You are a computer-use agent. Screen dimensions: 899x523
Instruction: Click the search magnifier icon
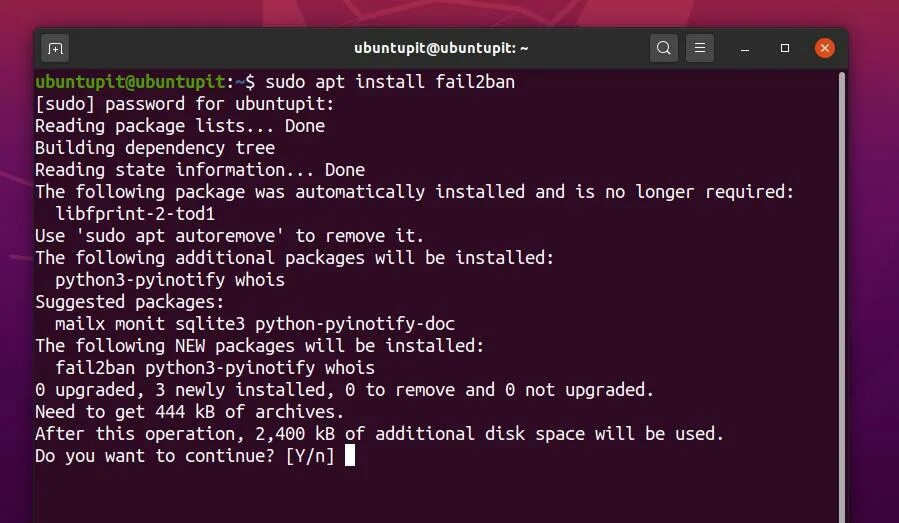point(663,47)
